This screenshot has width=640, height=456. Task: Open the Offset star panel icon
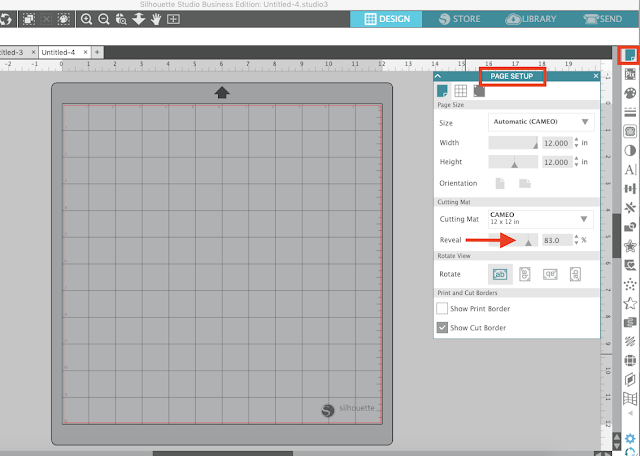(x=630, y=246)
